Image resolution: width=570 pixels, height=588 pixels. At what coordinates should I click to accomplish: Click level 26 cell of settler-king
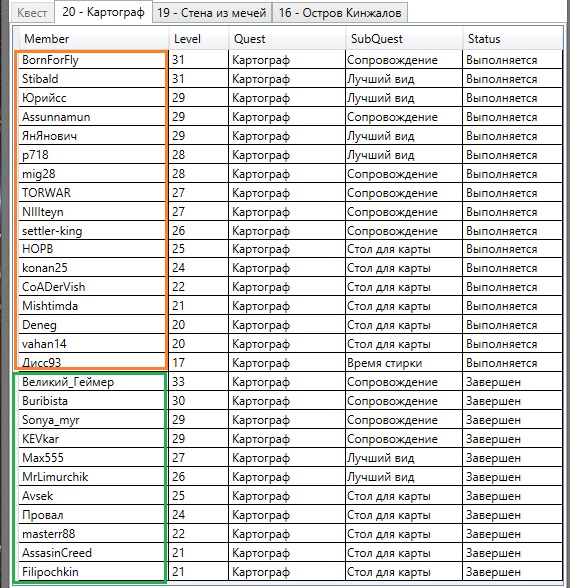pyautogui.click(x=199, y=231)
